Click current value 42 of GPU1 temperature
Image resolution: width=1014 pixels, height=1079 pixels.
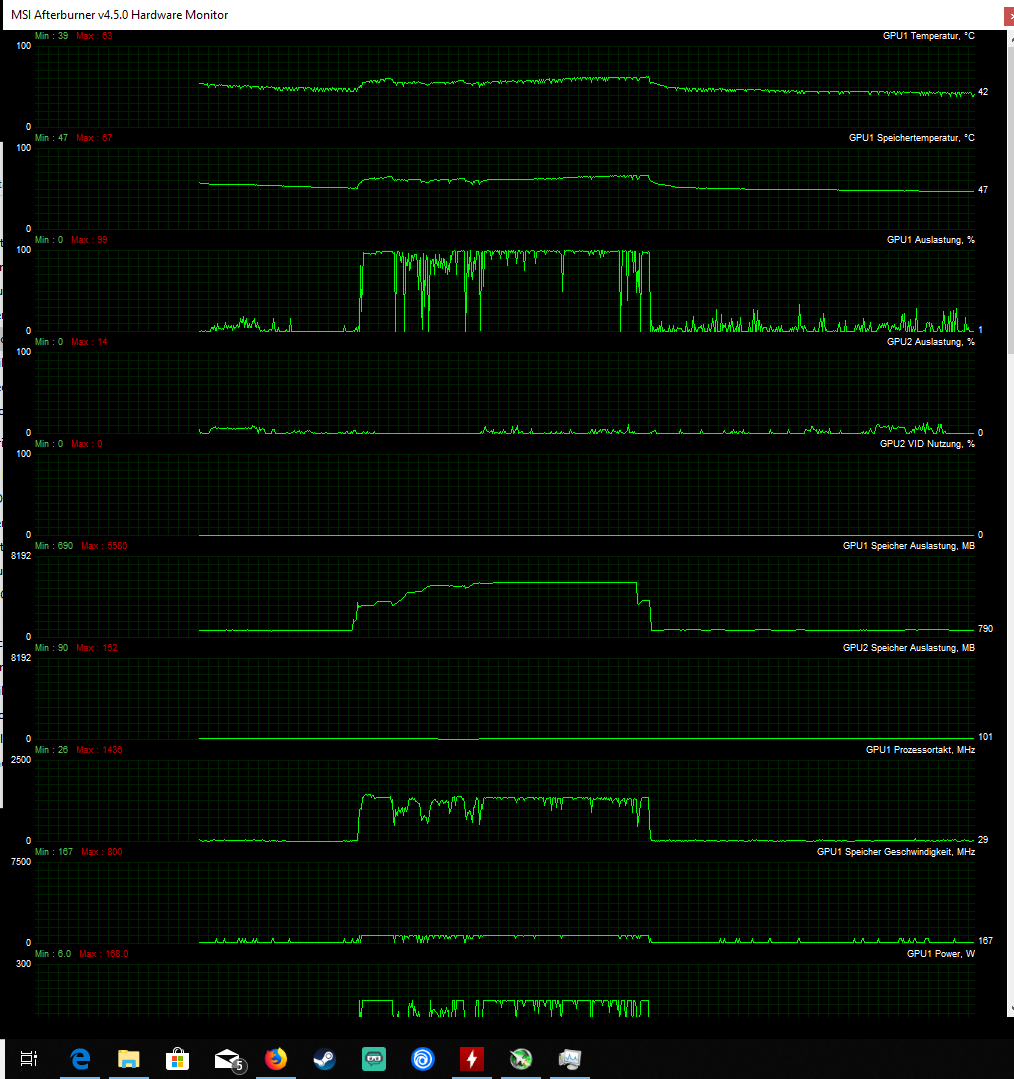pos(983,92)
